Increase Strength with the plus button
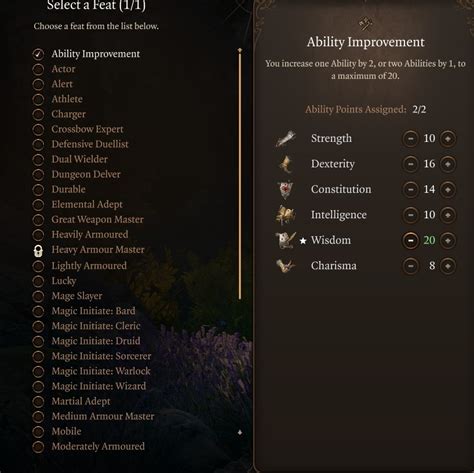Viewport: 474px width, 473px height. pyautogui.click(x=448, y=138)
